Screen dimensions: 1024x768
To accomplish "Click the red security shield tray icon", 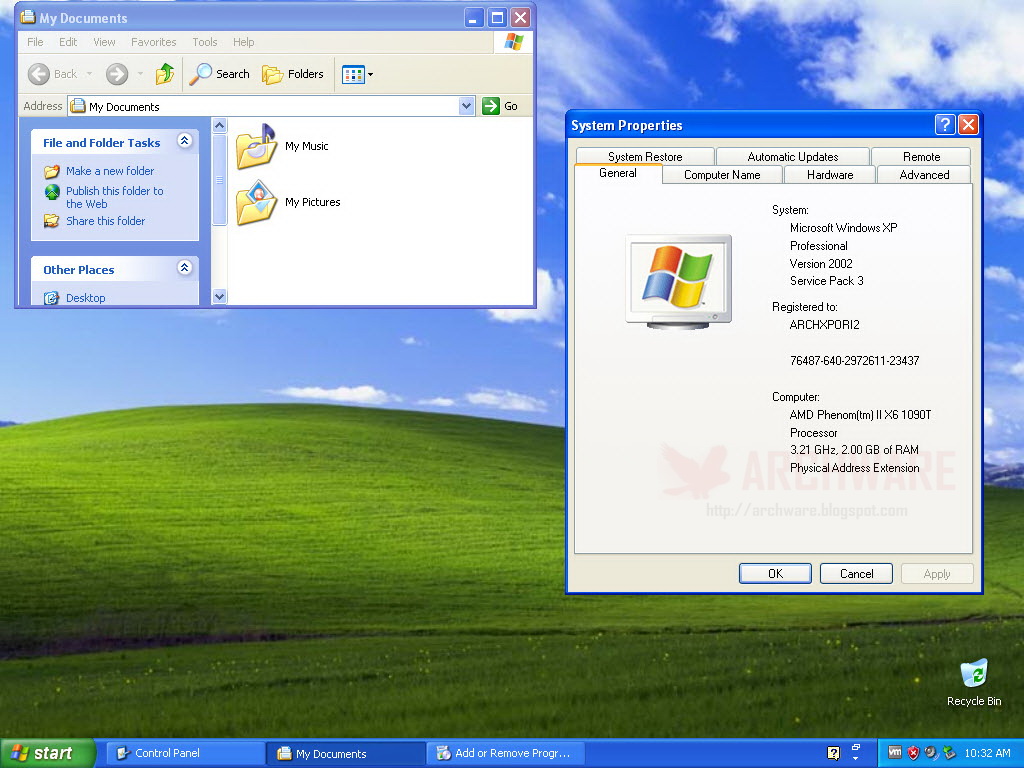I will point(913,753).
